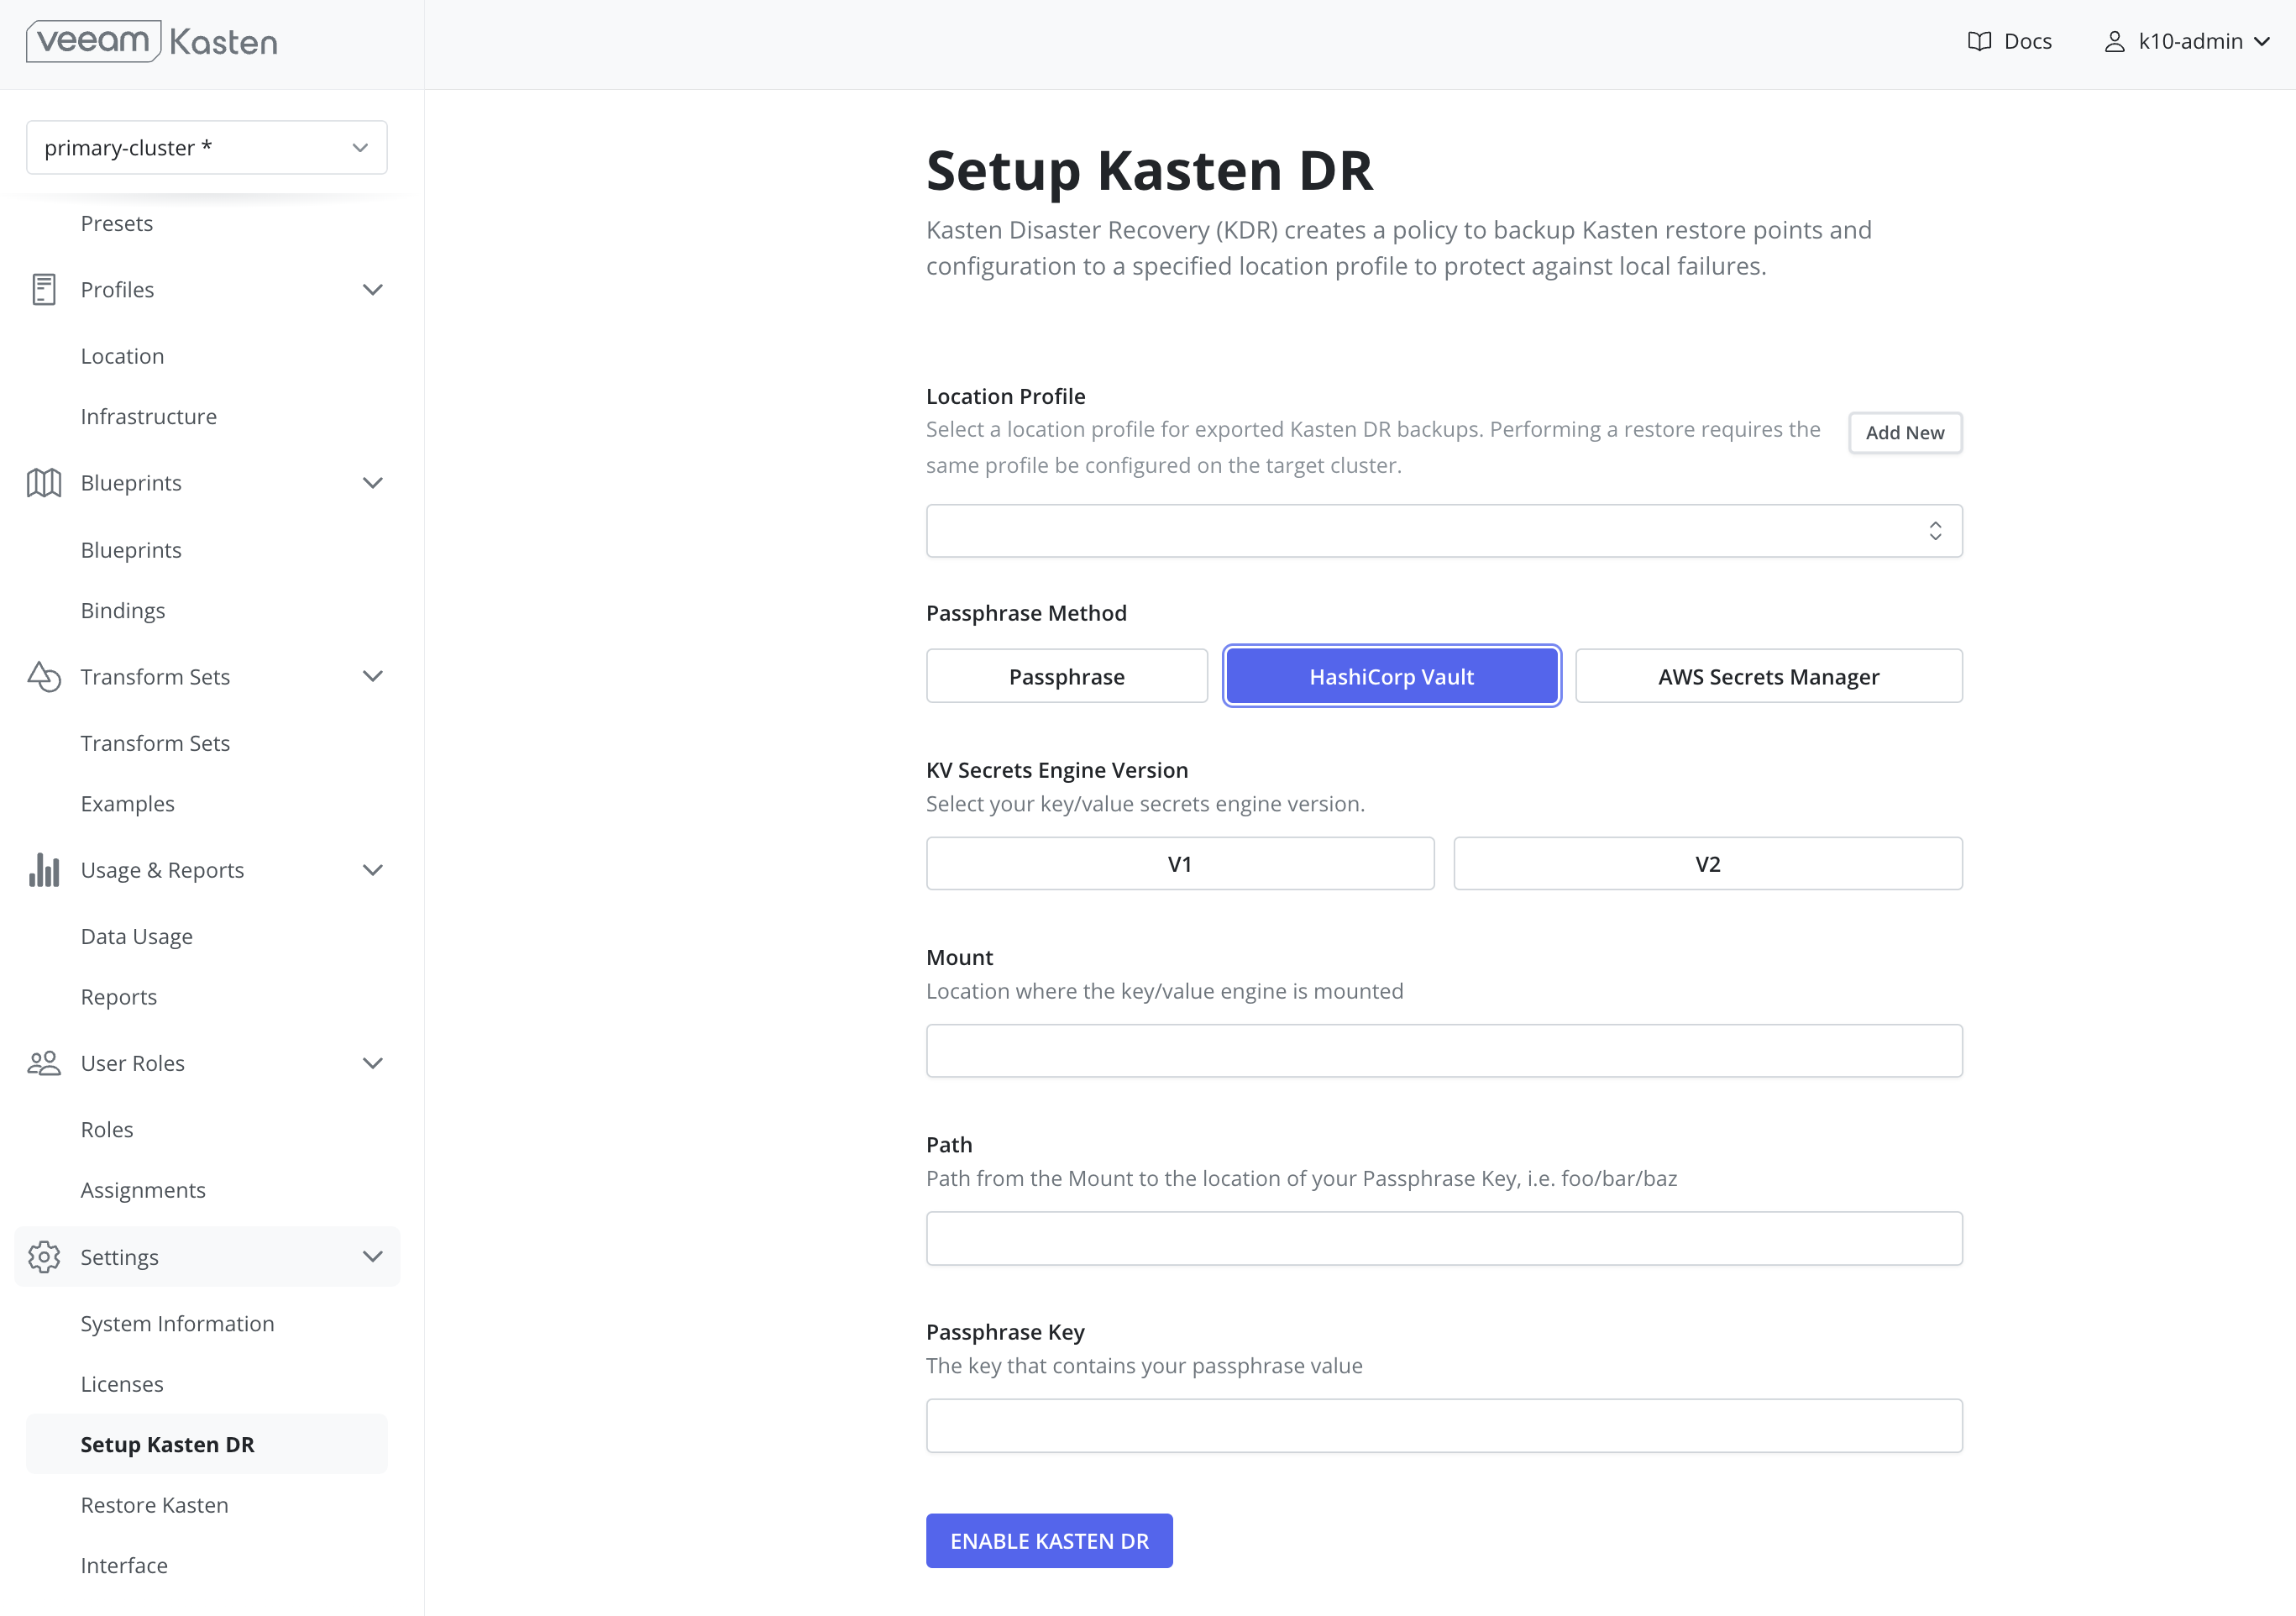Click the Profiles document icon

[x=44, y=289]
